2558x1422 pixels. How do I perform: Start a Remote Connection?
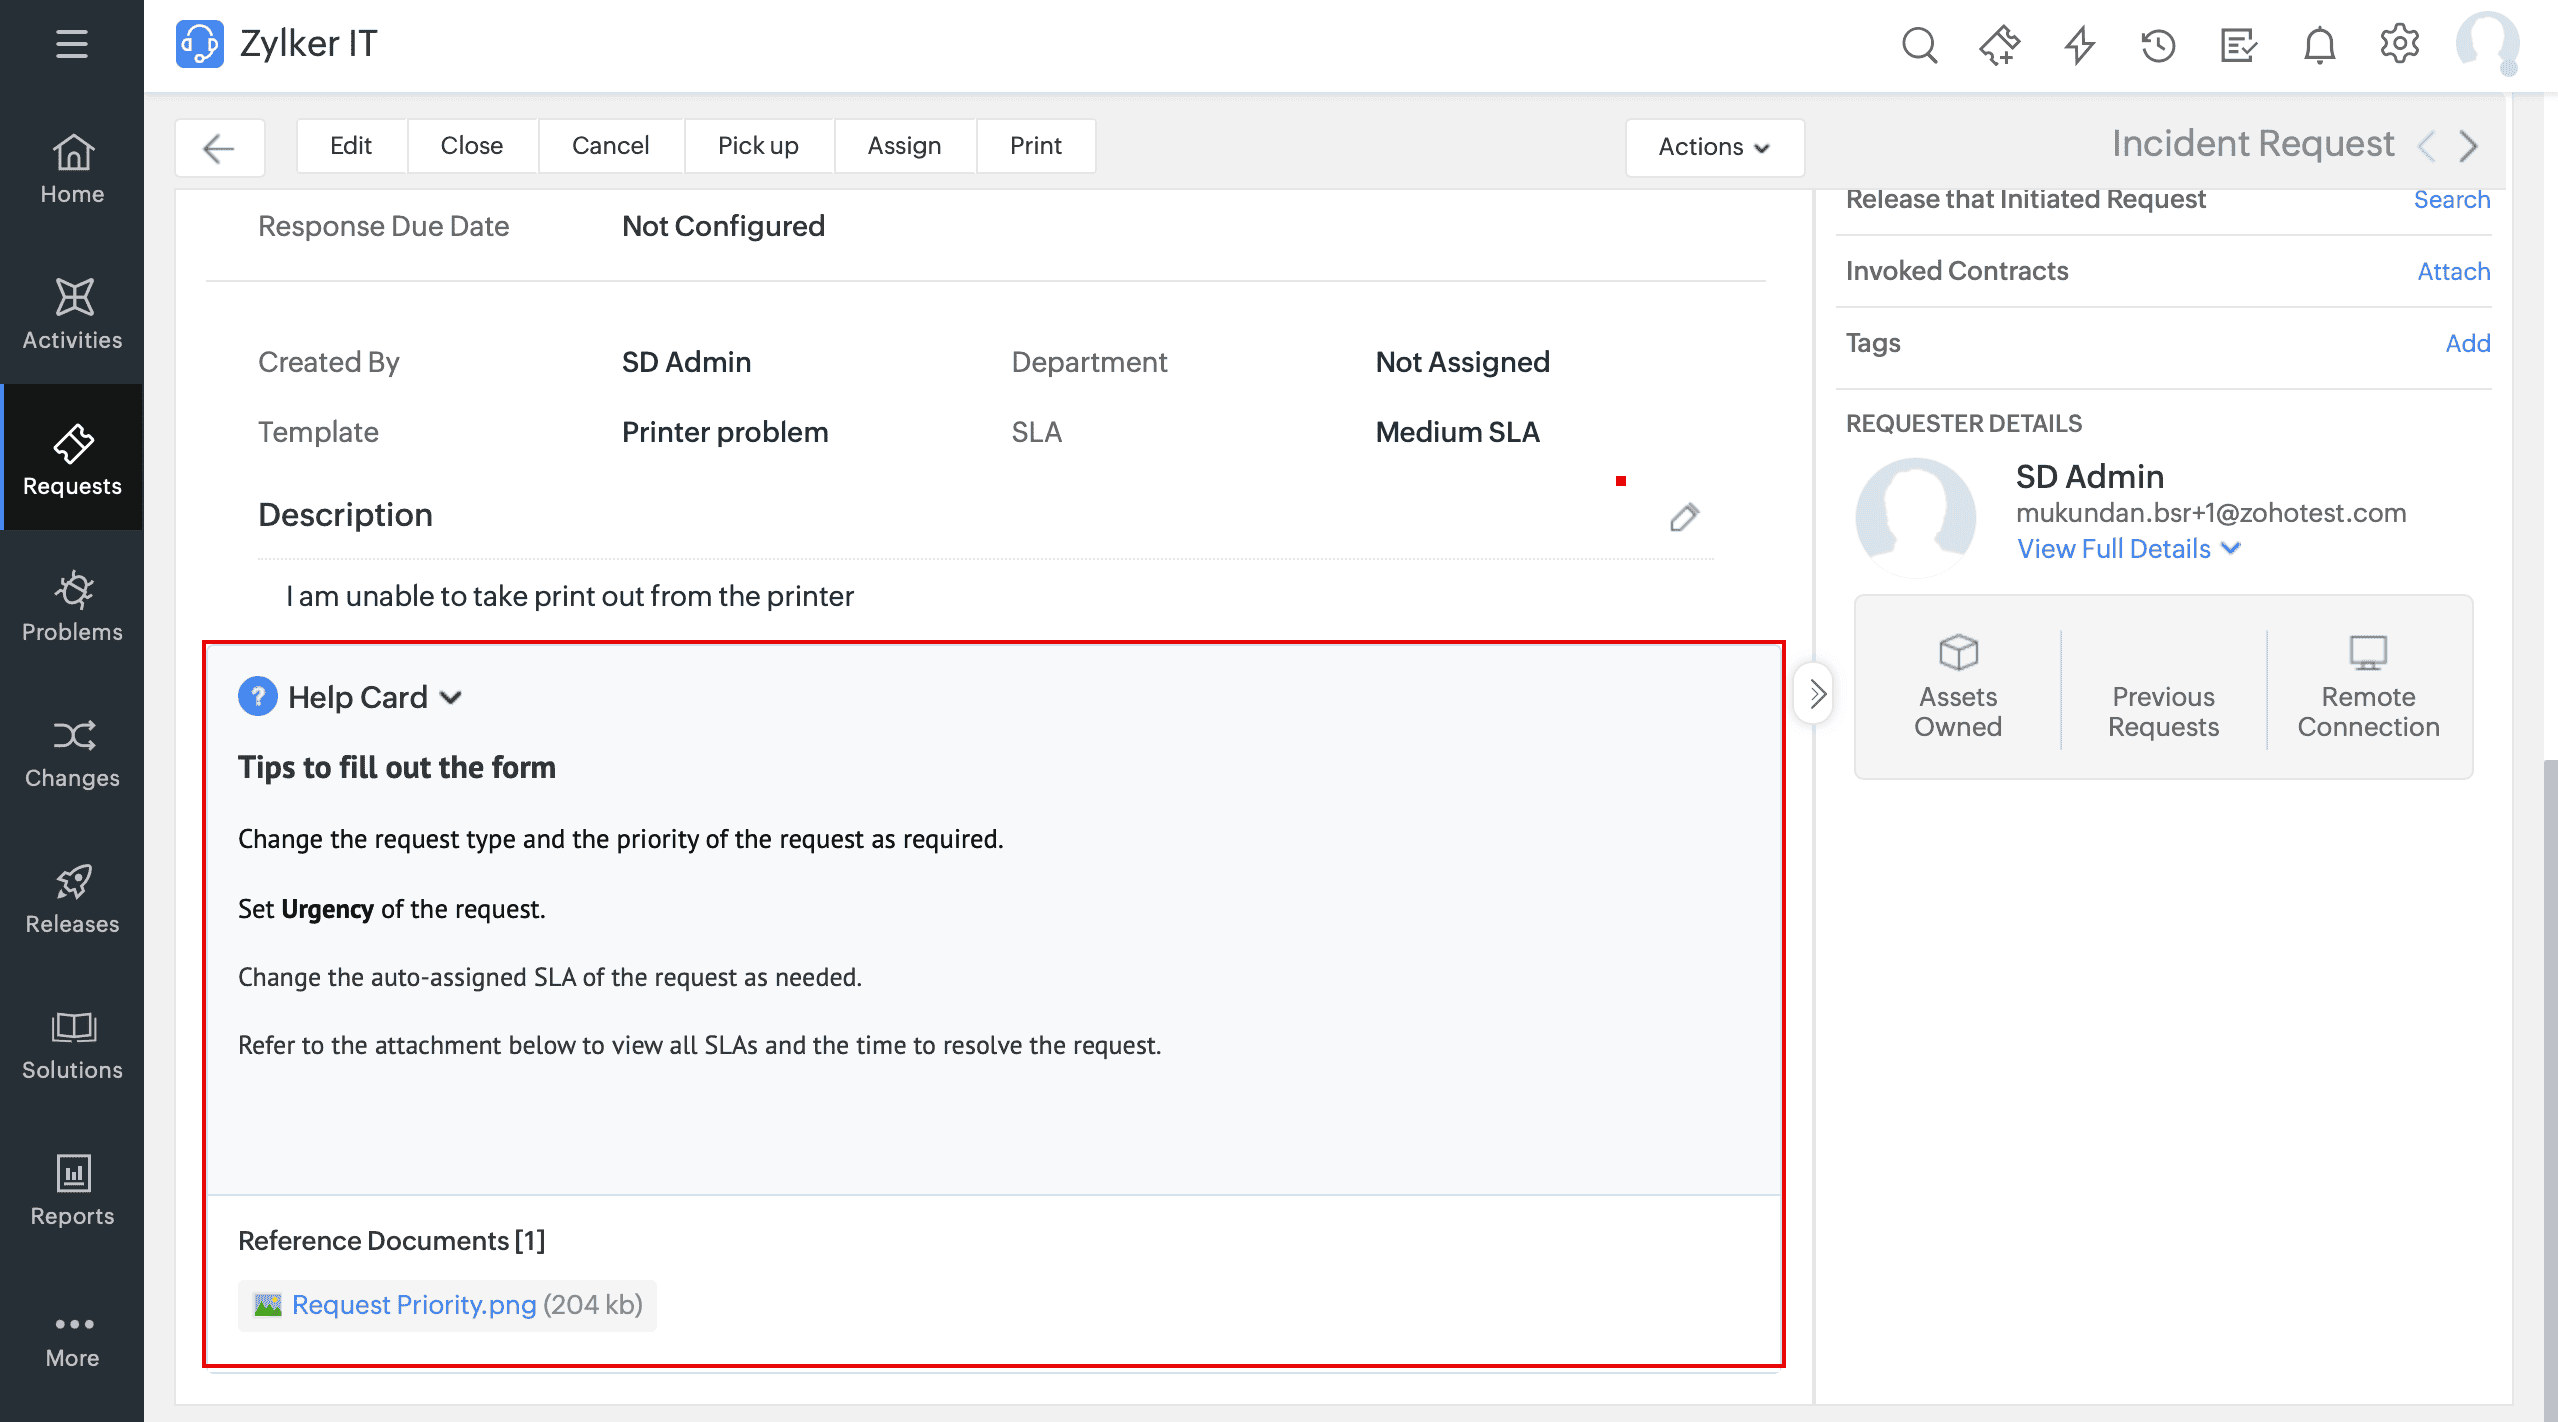coord(2367,687)
